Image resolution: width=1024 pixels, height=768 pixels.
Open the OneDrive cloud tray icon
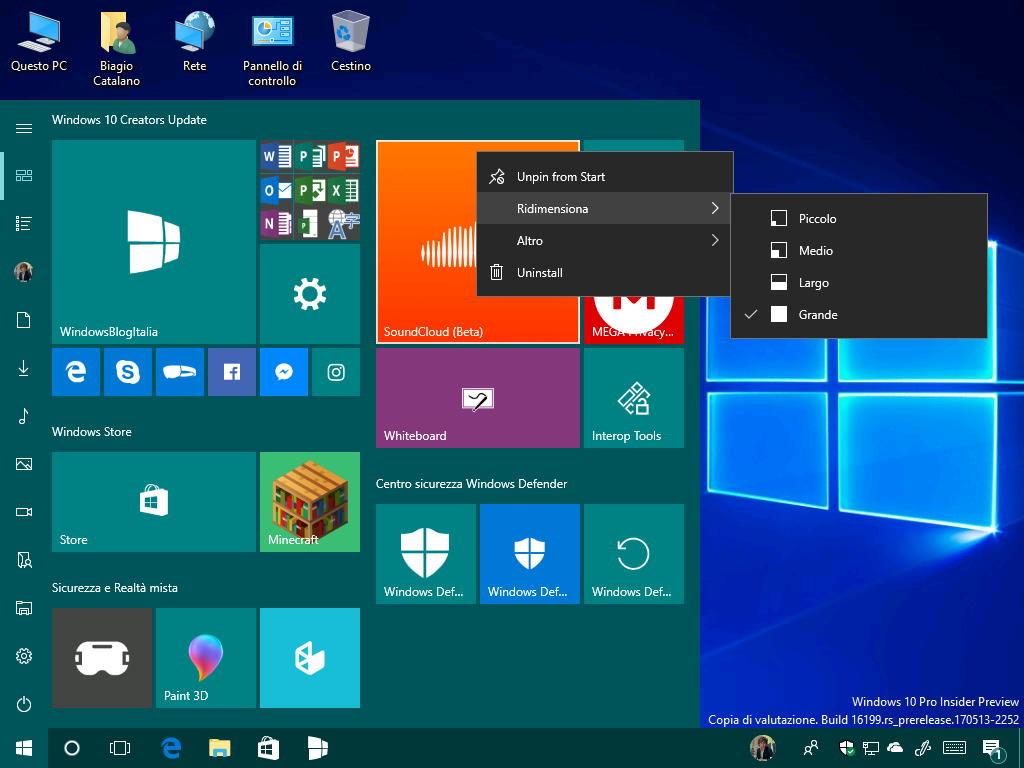click(895, 748)
